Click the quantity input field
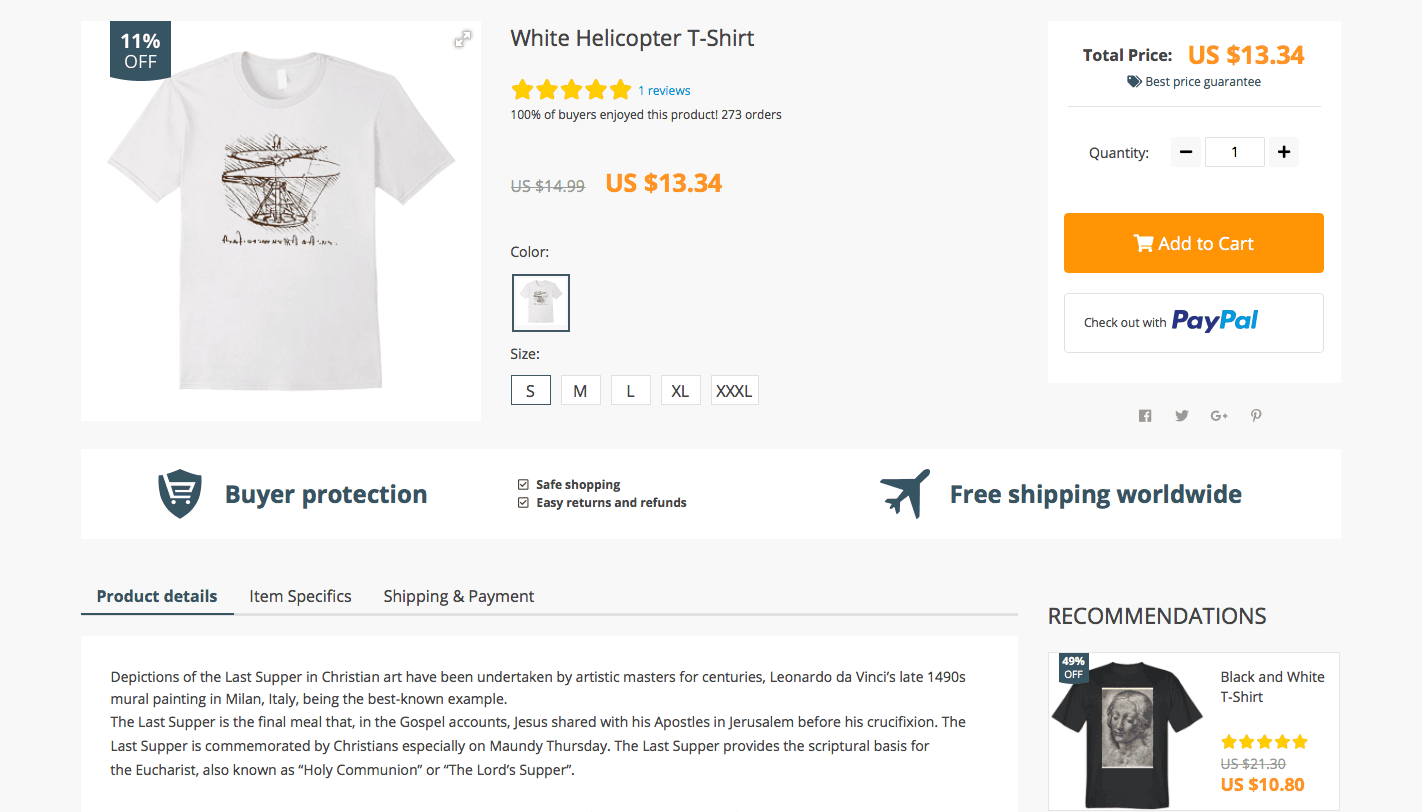Image resolution: width=1422 pixels, height=812 pixels. (x=1235, y=152)
